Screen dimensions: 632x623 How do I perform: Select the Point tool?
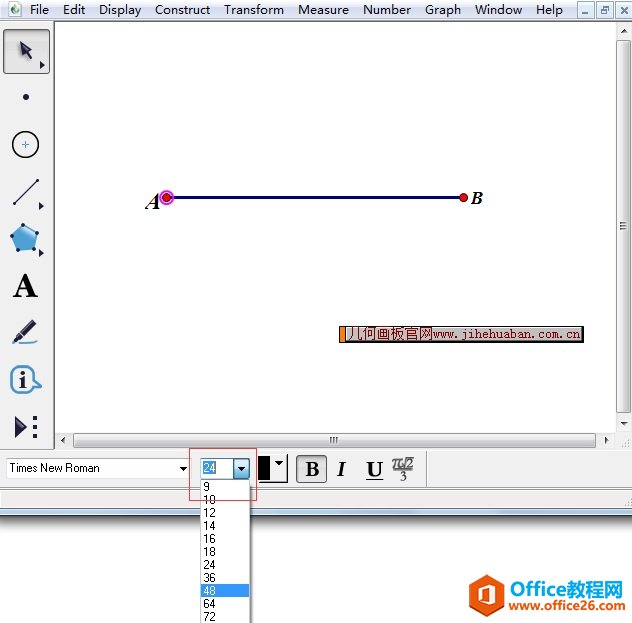(x=26, y=97)
